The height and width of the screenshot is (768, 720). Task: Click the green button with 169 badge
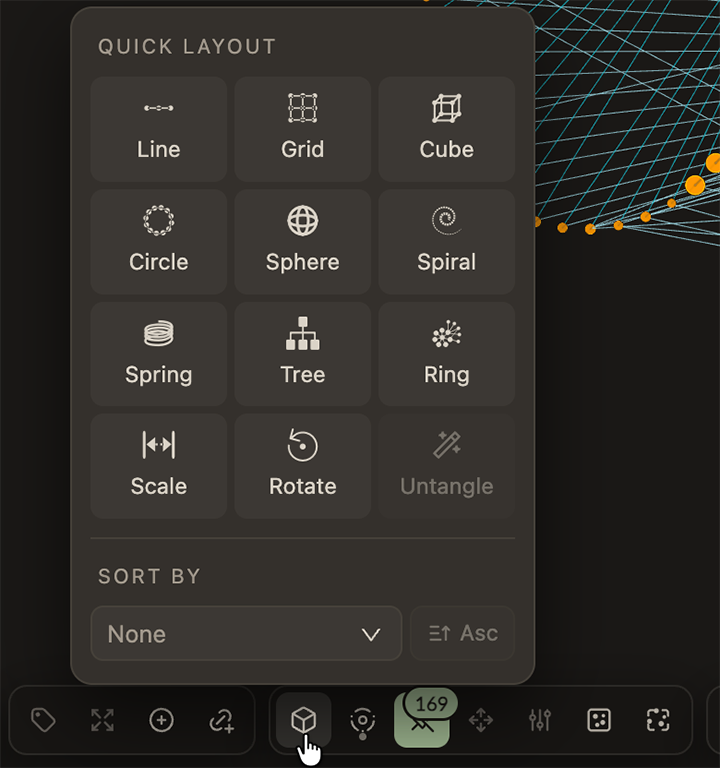pyautogui.click(x=422, y=720)
